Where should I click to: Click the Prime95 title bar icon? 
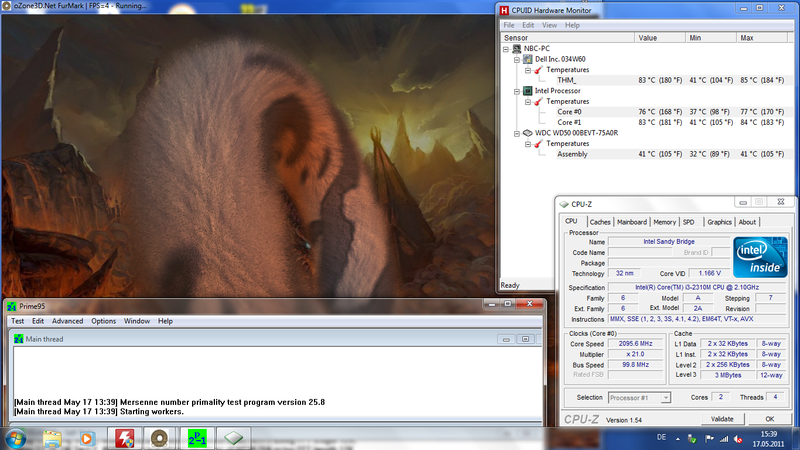(11, 306)
